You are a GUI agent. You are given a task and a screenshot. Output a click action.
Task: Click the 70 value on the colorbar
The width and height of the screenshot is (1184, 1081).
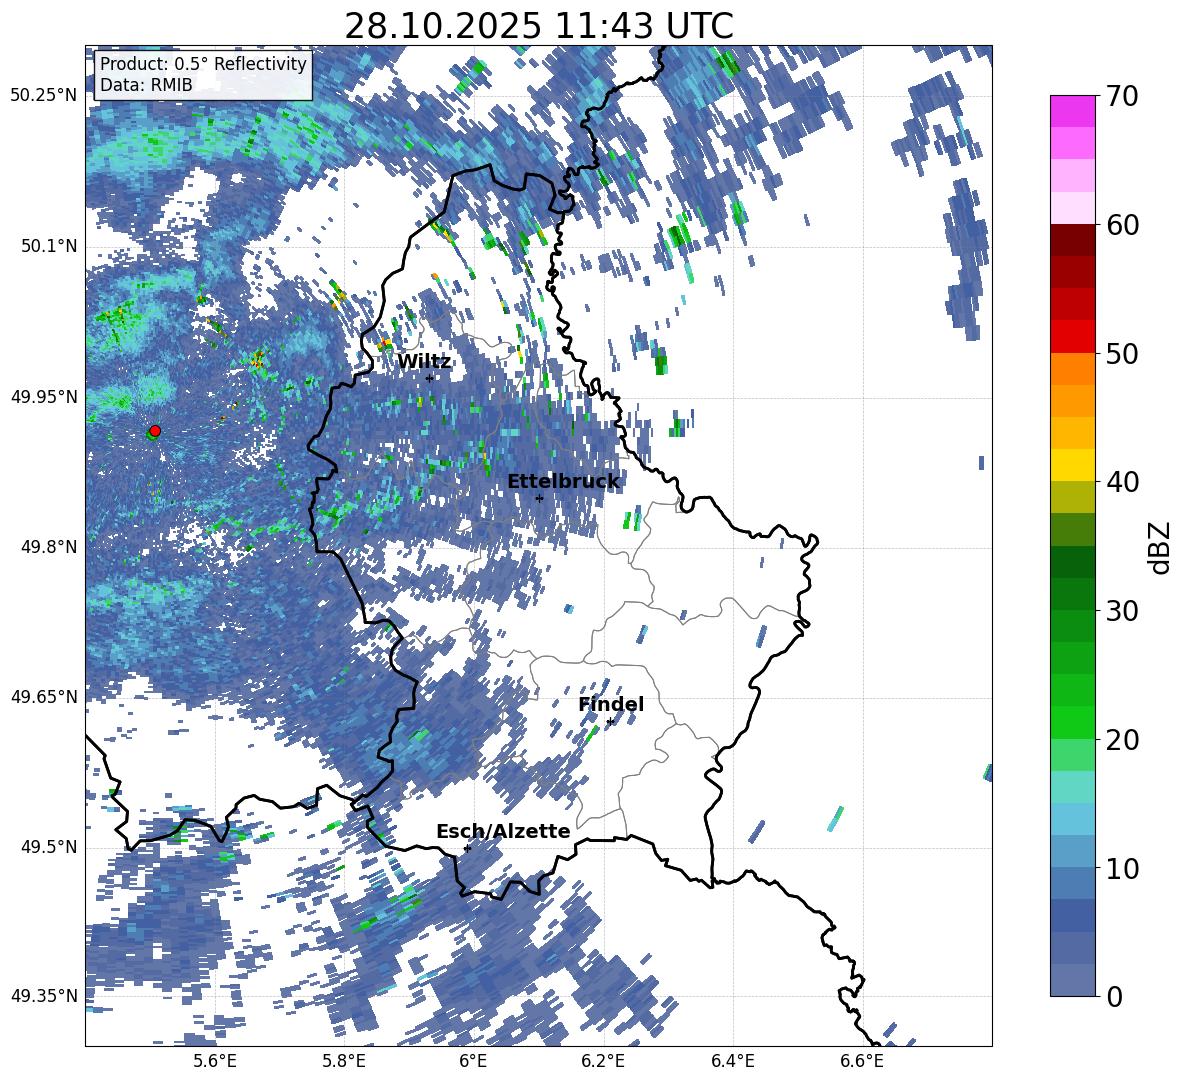tap(1122, 97)
